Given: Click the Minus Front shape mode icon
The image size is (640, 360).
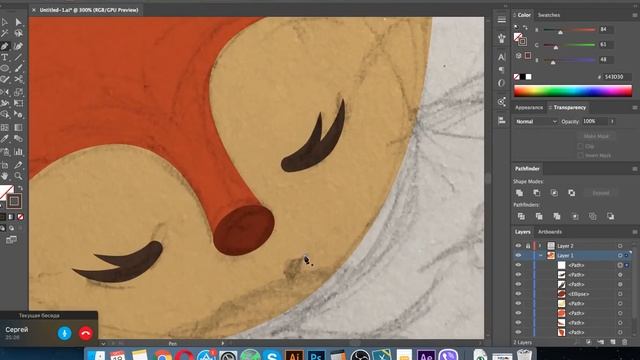Looking at the screenshot, I should [537, 193].
